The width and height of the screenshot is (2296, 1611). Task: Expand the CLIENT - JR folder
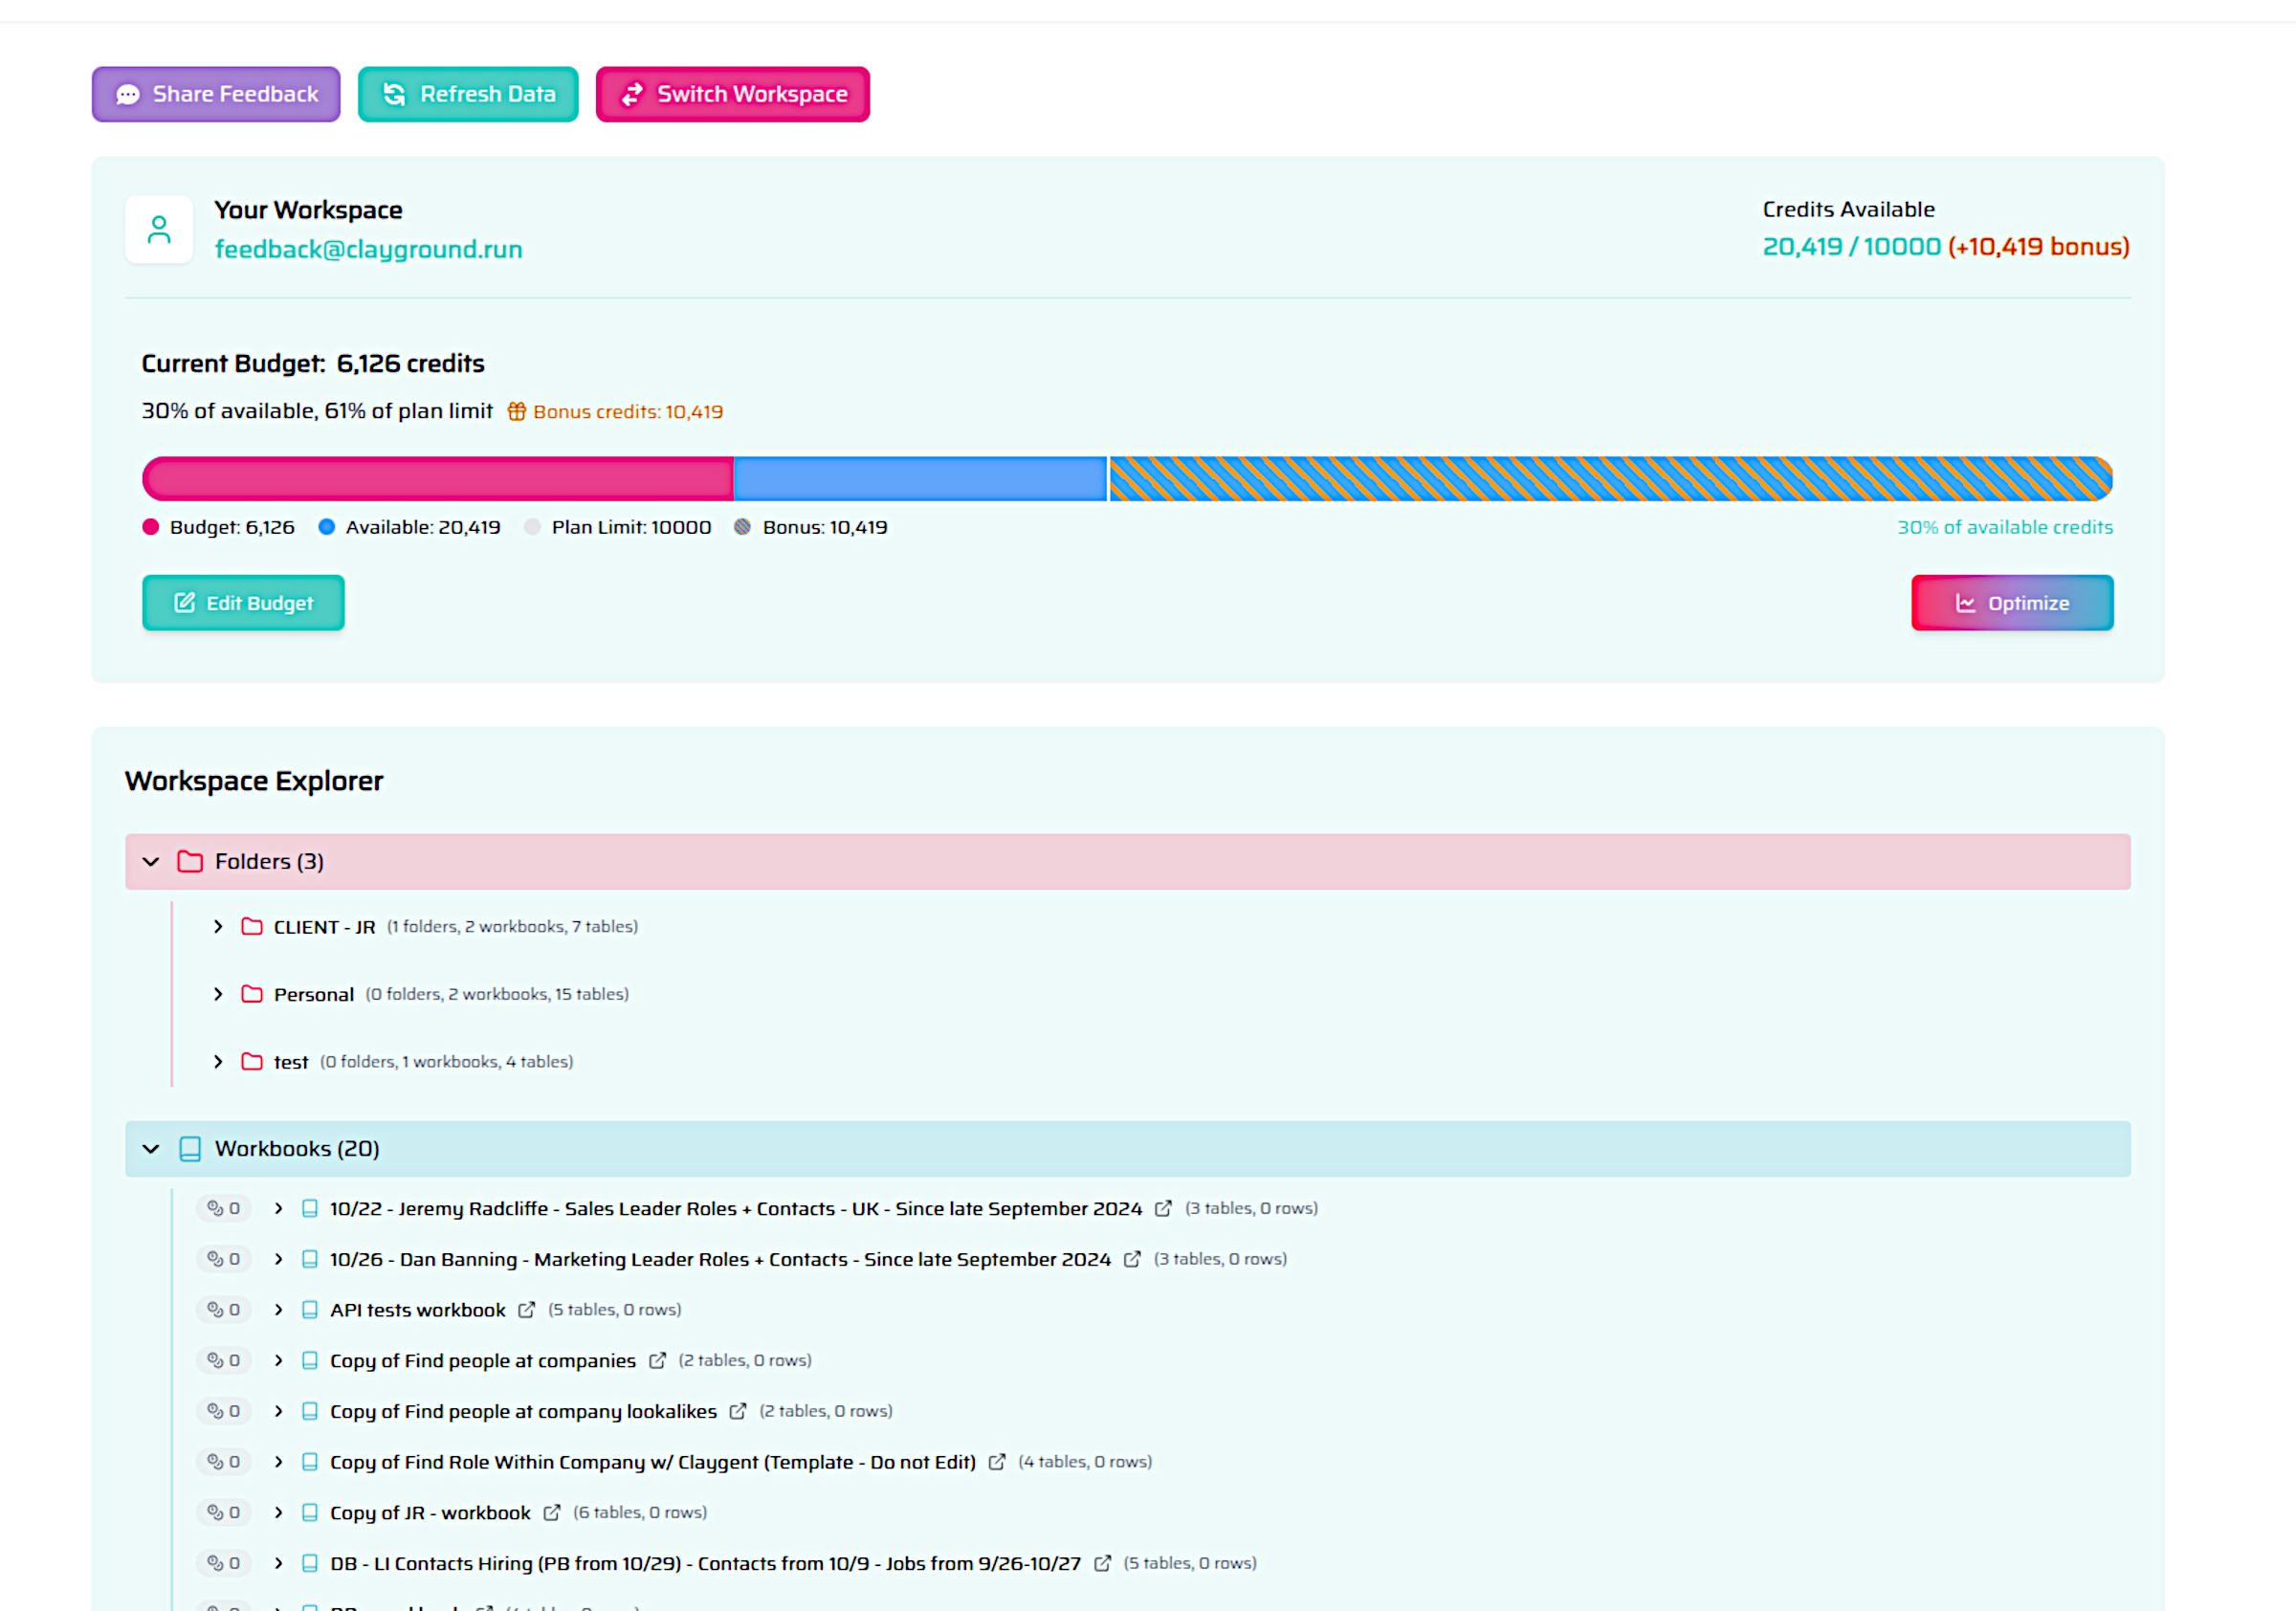pos(218,927)
